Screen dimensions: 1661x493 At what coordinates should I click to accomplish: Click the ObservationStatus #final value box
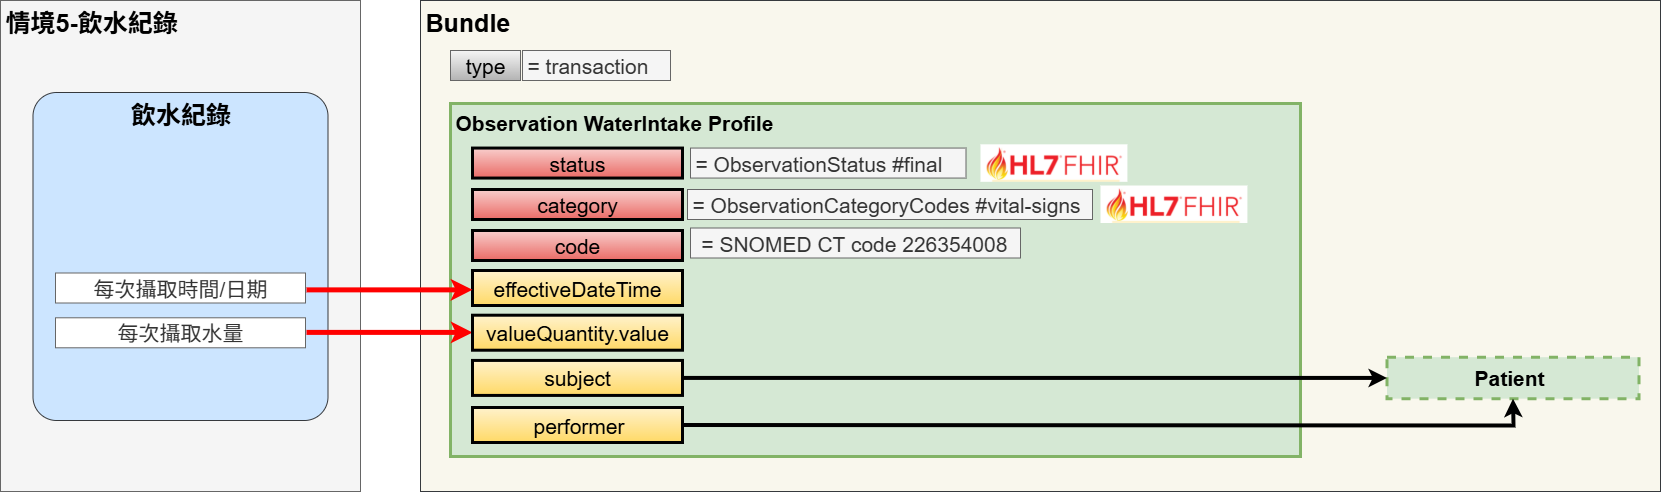827,164
